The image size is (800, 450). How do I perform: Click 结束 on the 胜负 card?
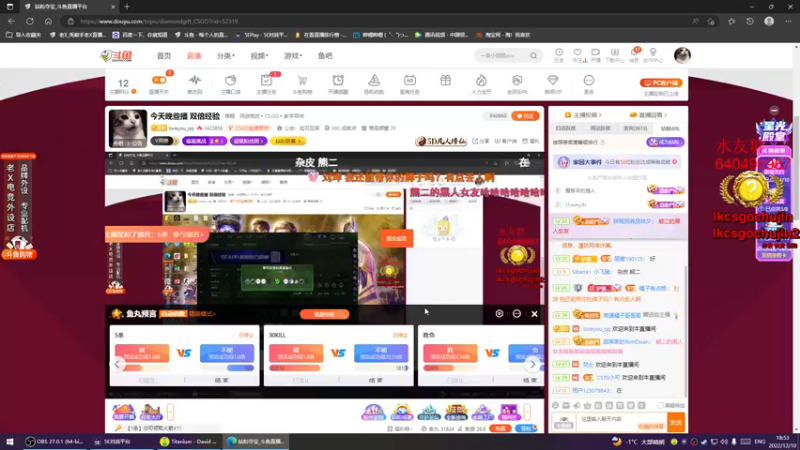tap(530, 380)
